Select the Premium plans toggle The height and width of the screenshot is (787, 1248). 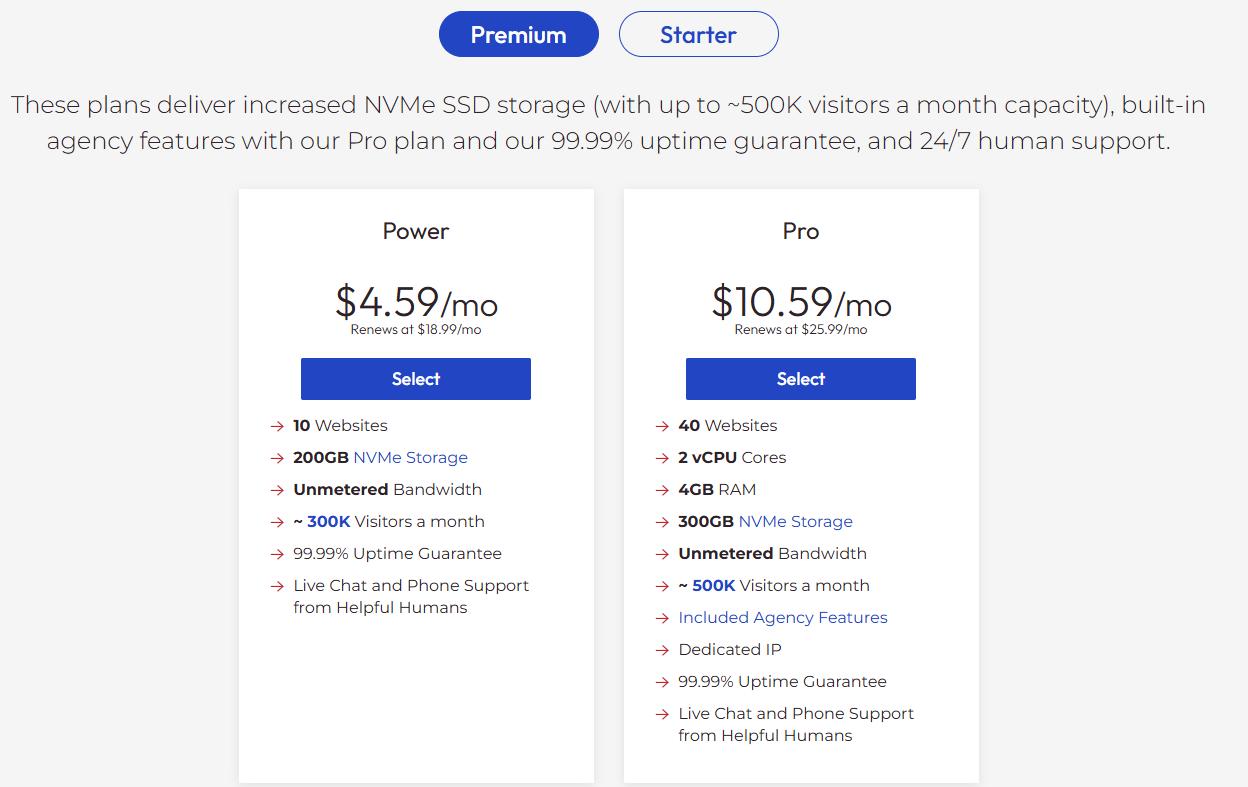(518, 34)
